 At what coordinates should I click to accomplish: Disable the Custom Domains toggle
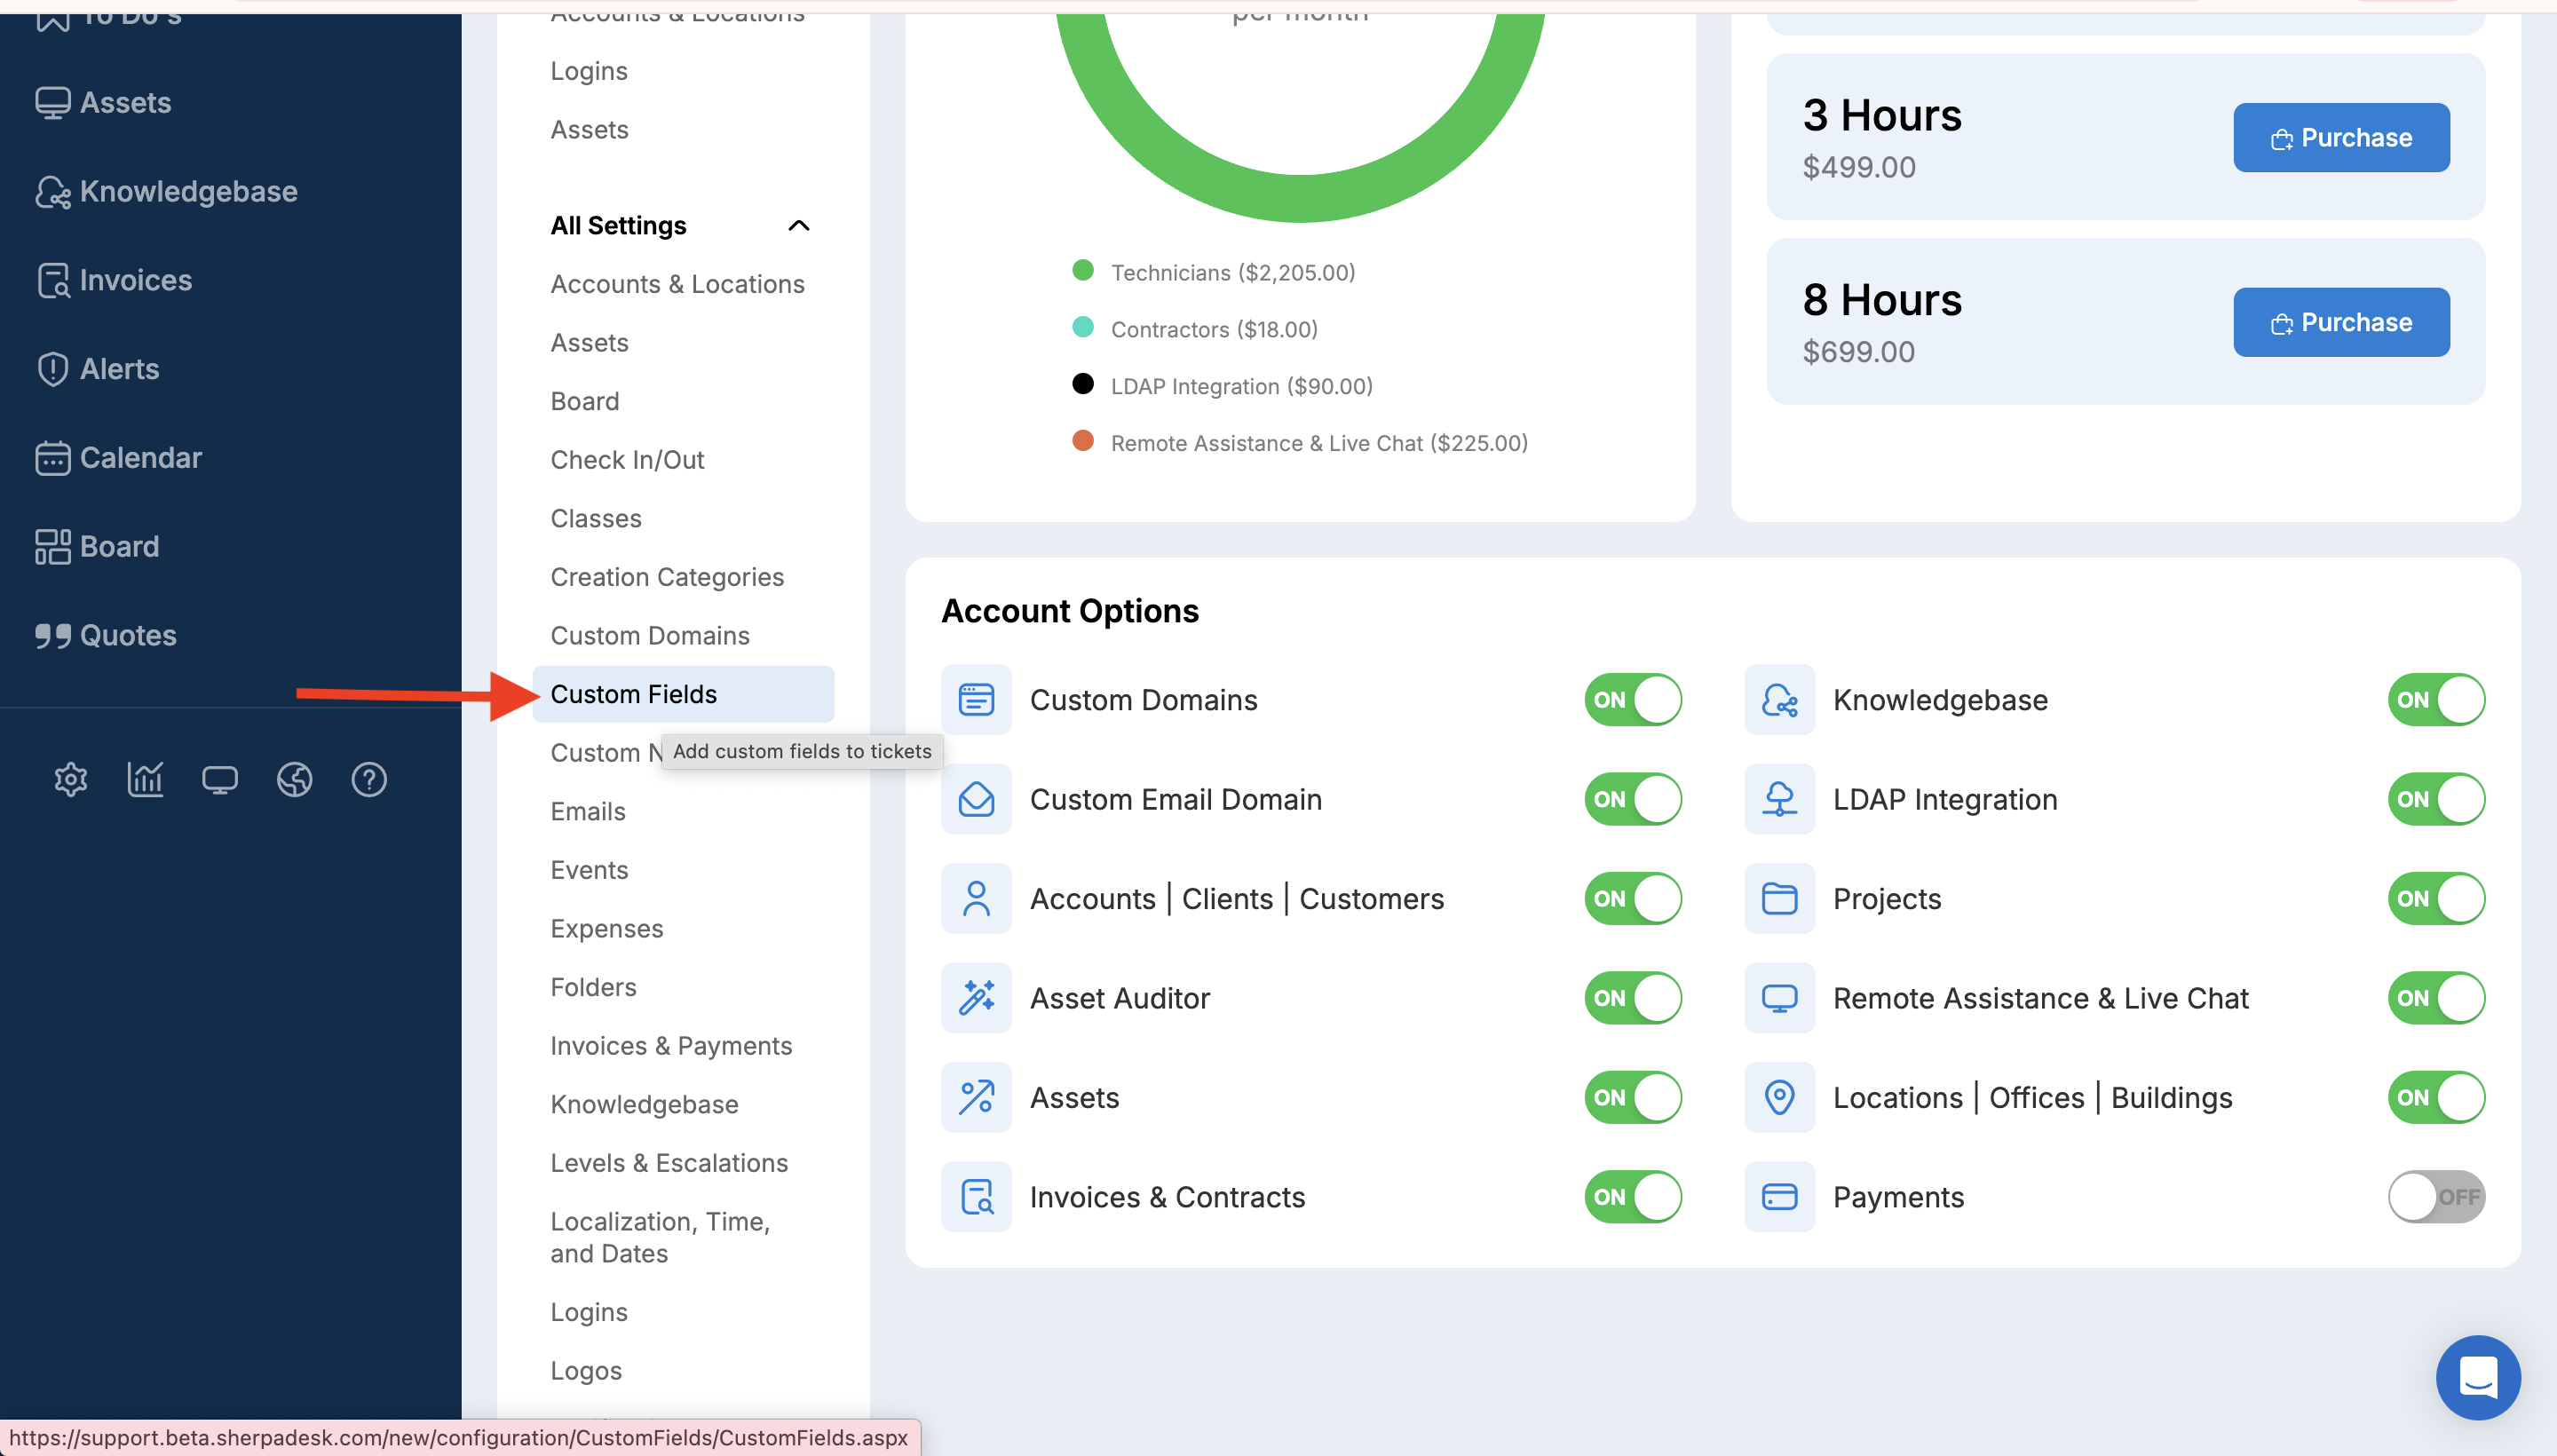pos(1632,700)
